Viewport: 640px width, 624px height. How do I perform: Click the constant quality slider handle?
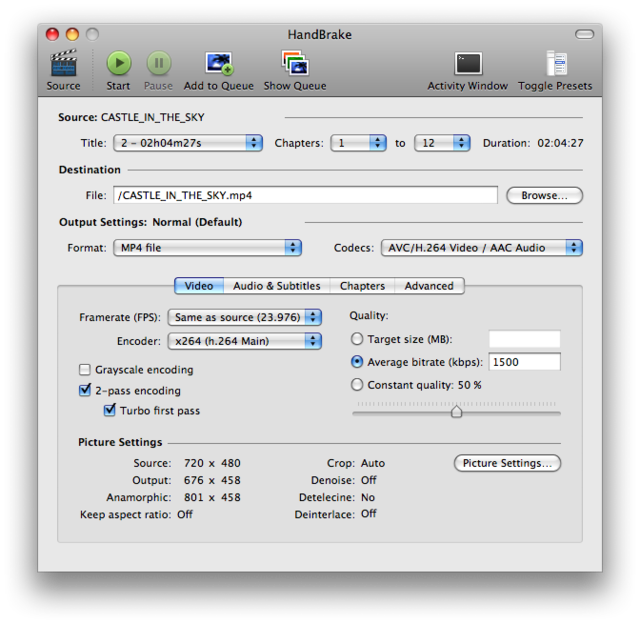457,411
